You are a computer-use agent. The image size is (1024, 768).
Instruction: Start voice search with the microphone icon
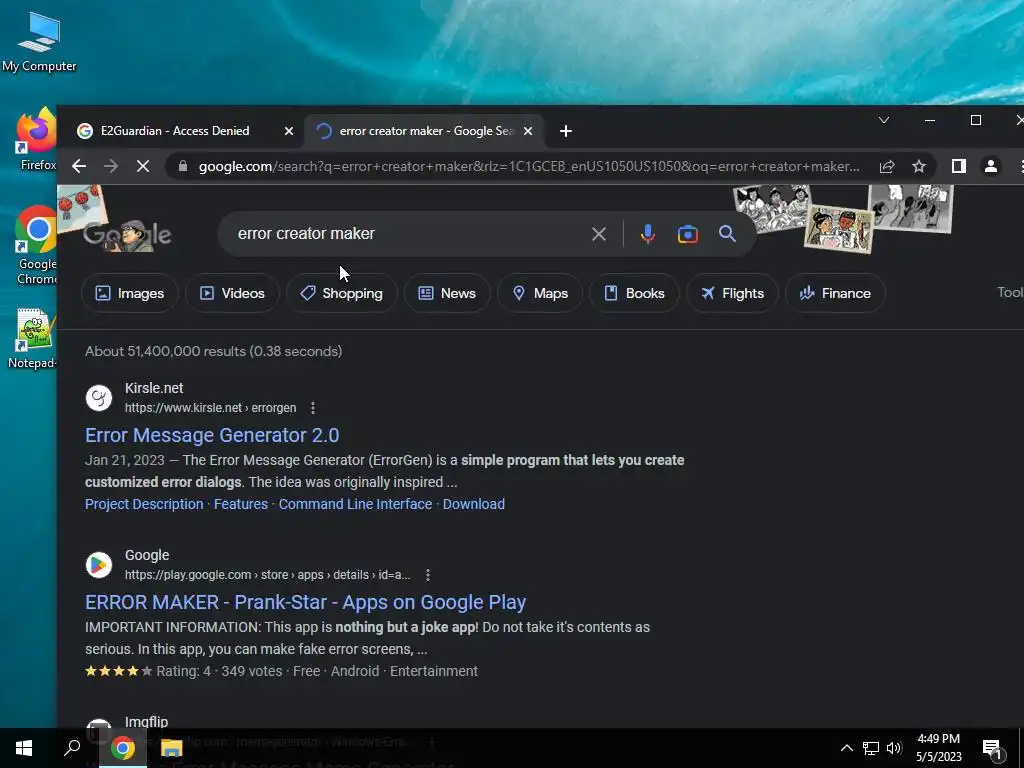[x=647, y=234]
